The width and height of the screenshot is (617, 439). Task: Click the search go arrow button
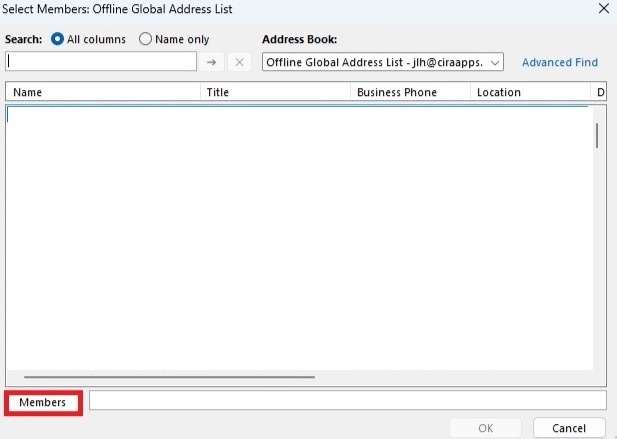(x=212, y=62)
